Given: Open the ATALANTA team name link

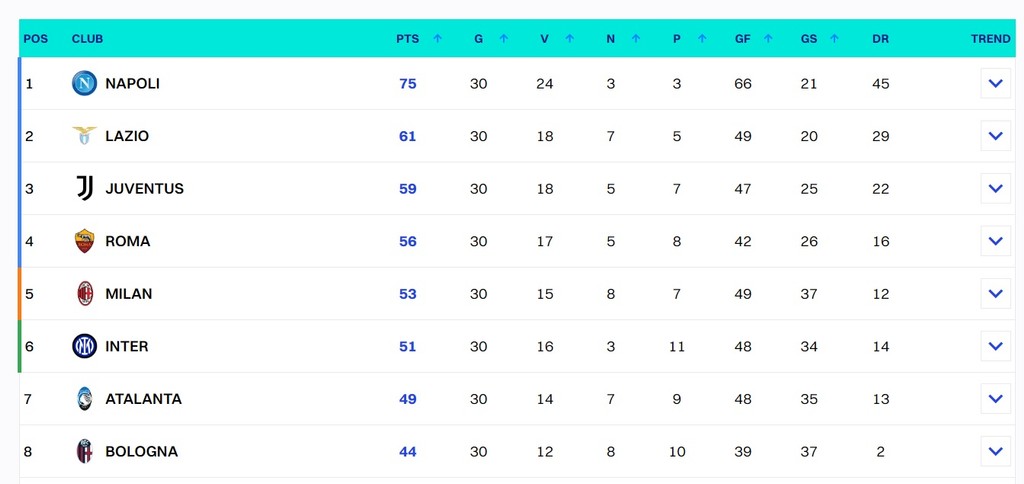Looking at the screenshot, I should [143, 399].
